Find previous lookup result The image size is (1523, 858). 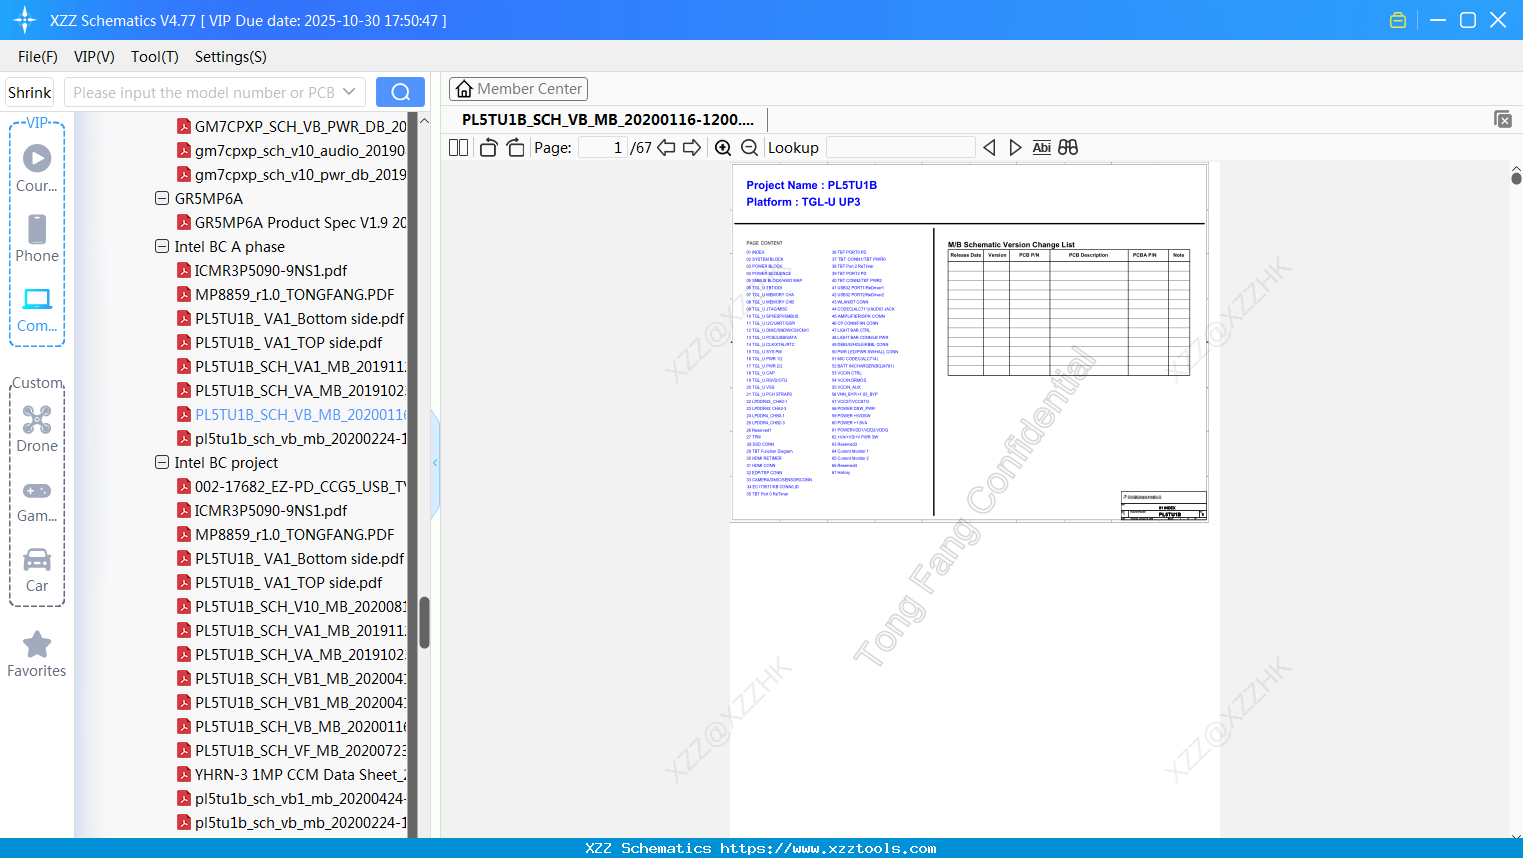[x=989, y=148]
